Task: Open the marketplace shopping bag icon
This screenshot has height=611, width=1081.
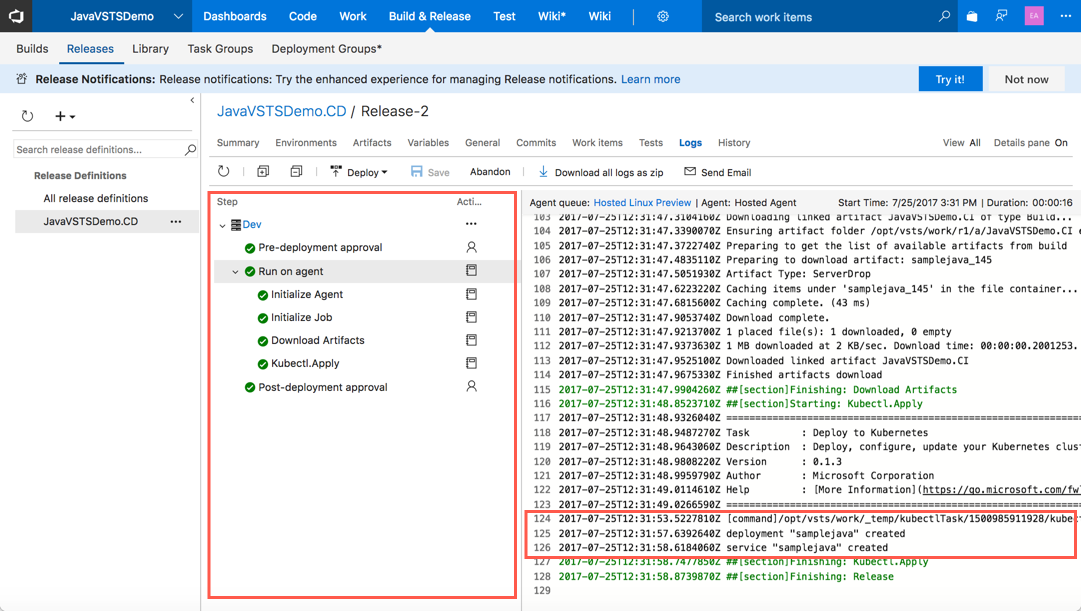Action: 972,16
